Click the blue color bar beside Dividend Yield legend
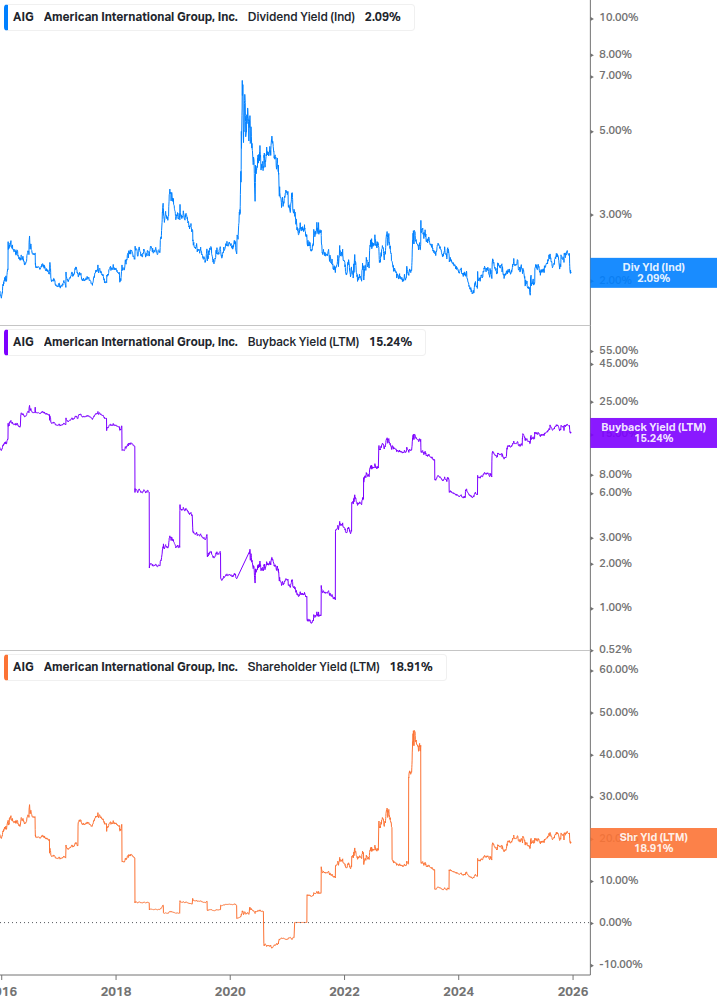Viewport: 717px width, 1005px height. point(6,17)
